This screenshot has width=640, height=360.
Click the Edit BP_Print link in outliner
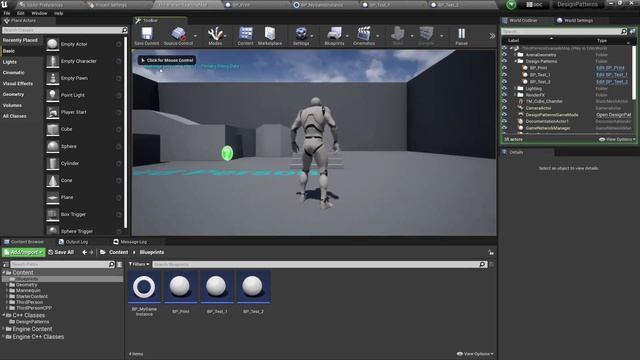pos(610,68)
